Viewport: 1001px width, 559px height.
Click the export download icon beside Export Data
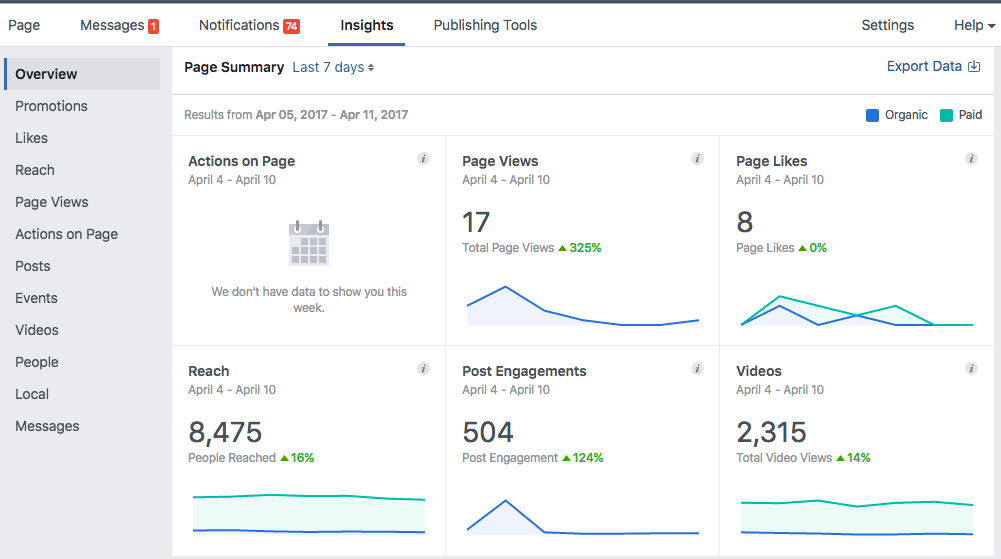tap(974, 66)
